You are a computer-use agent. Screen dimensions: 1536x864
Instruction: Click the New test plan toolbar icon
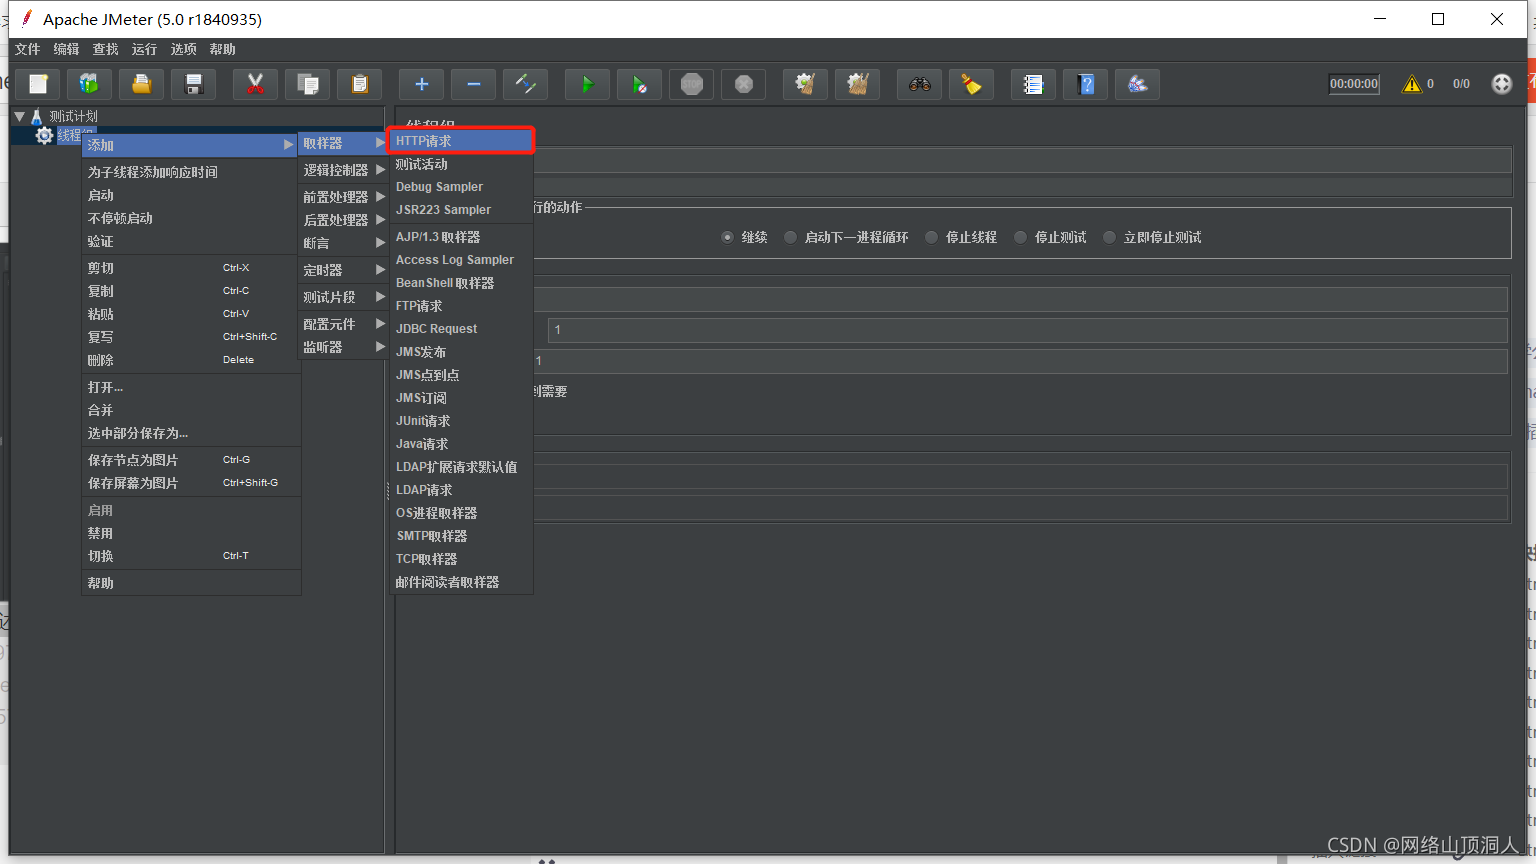(x=38, y=85)
